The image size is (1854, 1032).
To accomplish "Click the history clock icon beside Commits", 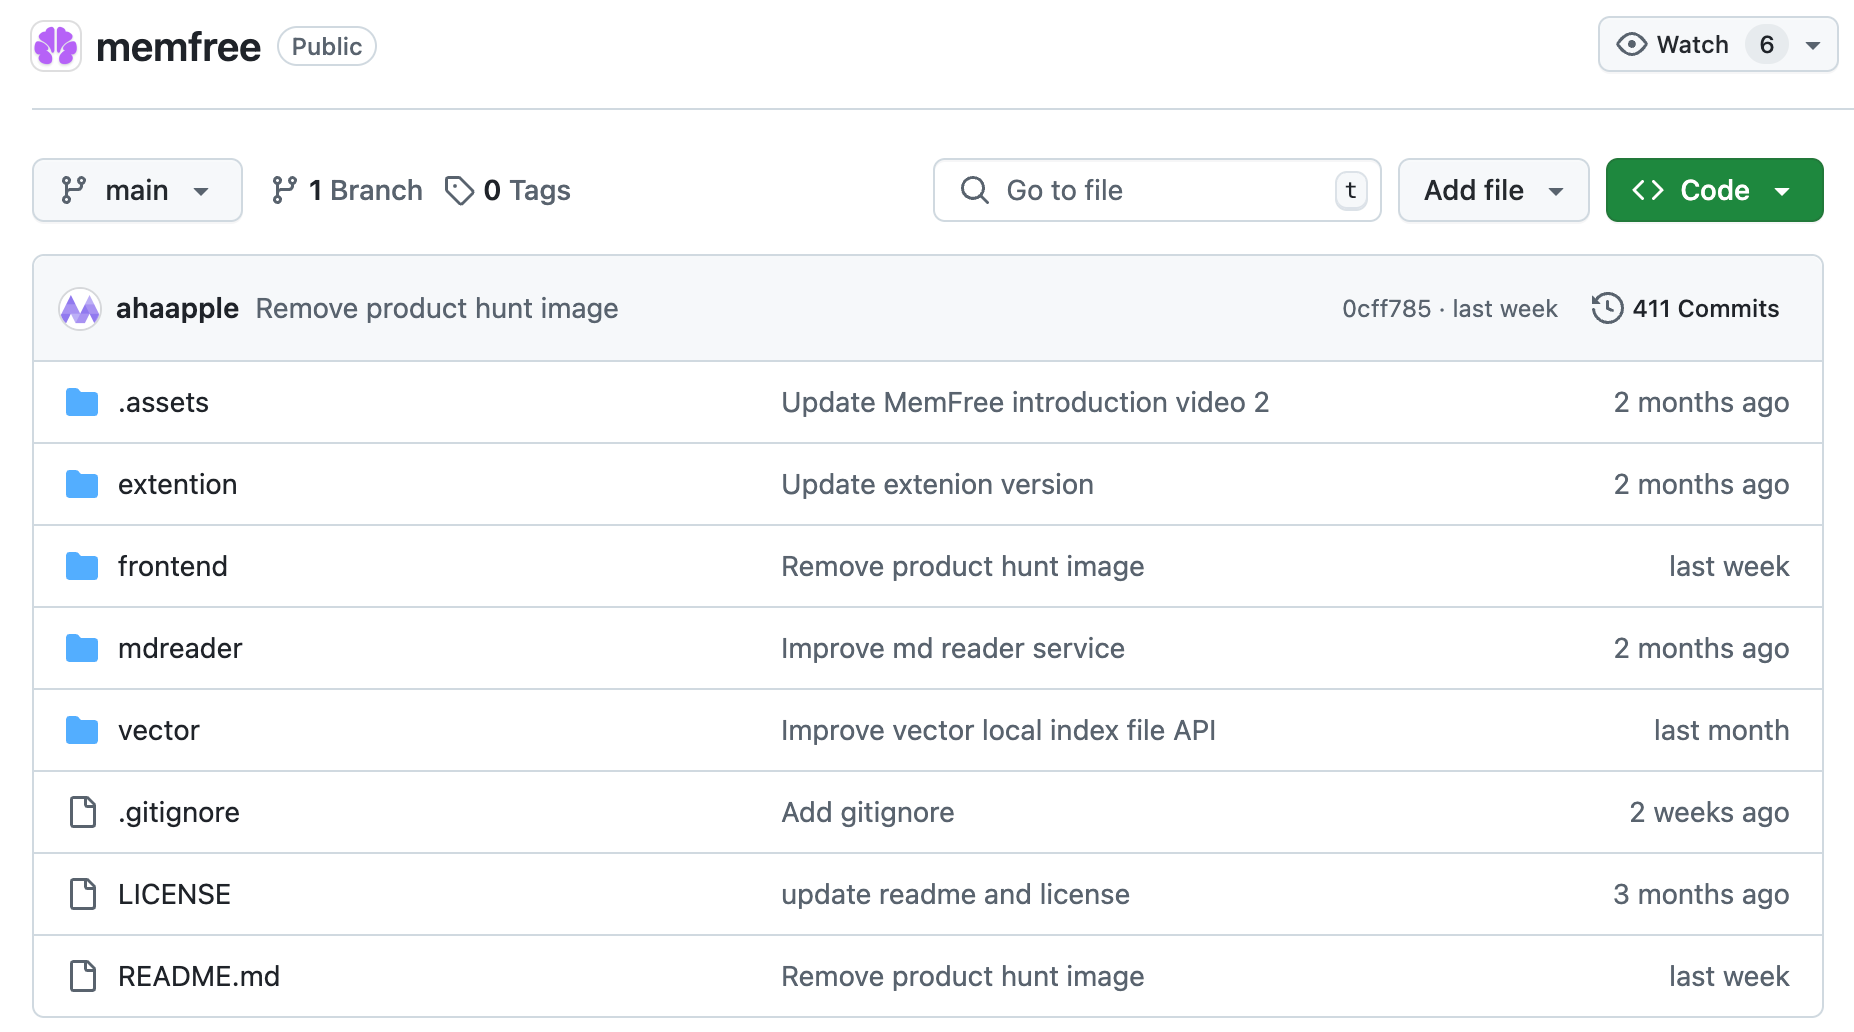I will tap(1607, 308).
